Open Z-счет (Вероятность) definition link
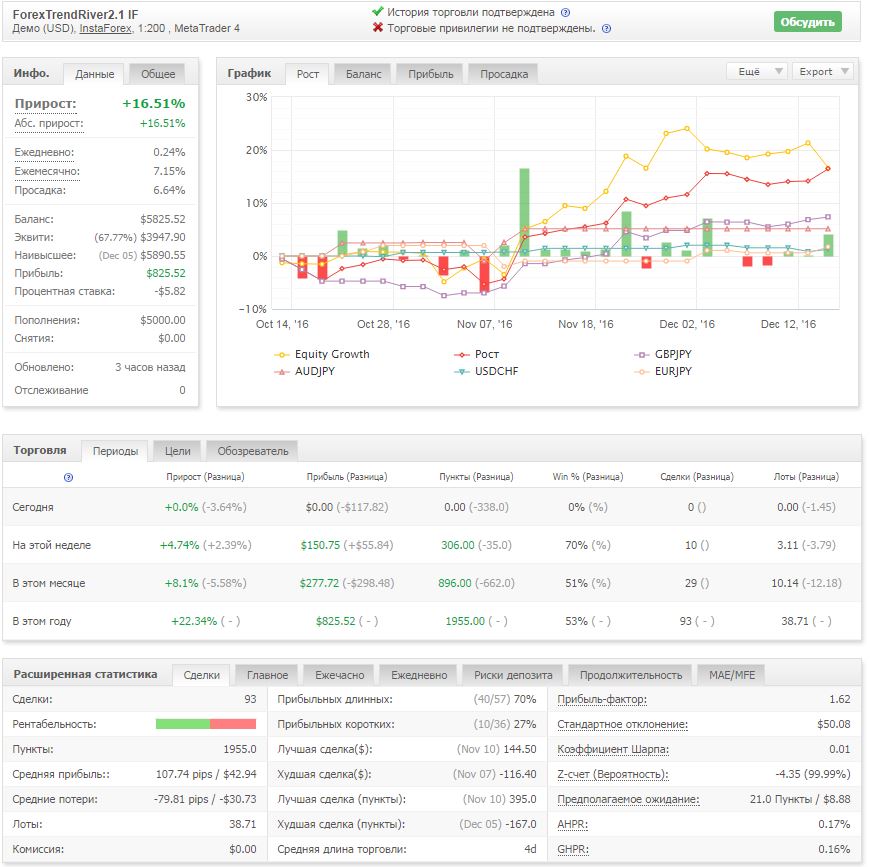Screen dimensions: 870x867 click(613, 774)
